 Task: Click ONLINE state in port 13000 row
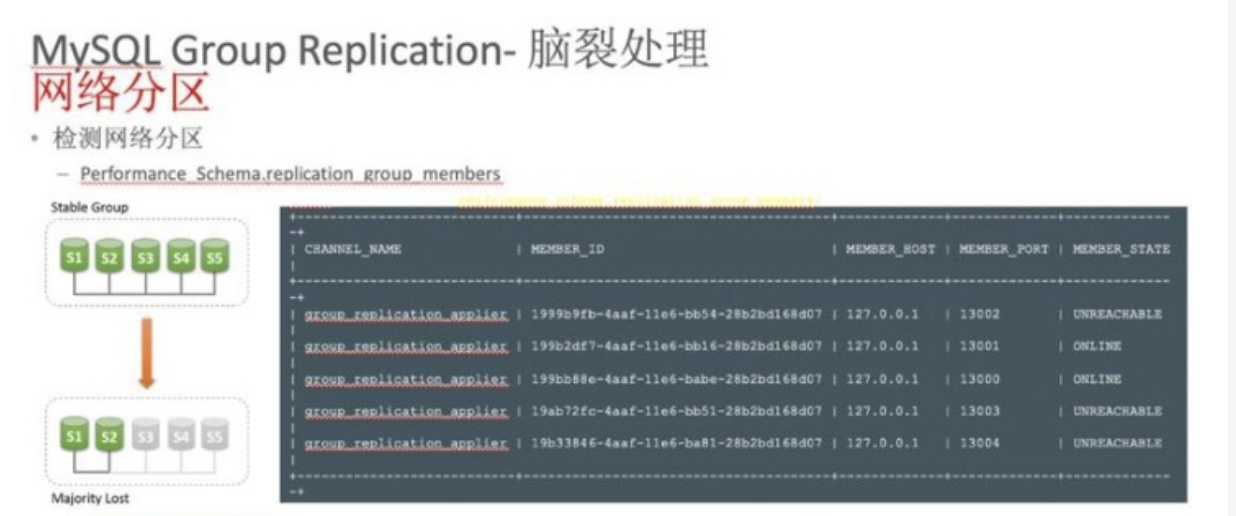point(1097,379)
